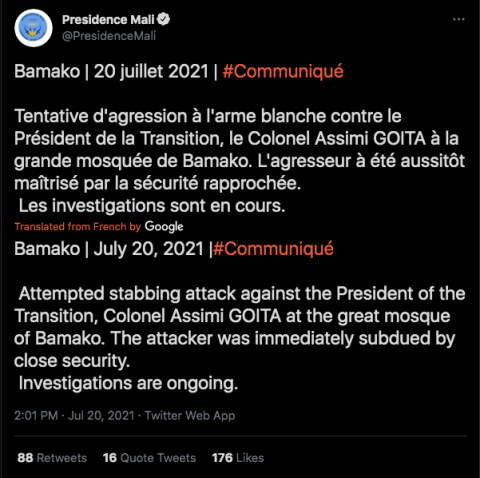Viewport: 480px width, 478px height.
Task: Click the #Communiqué hashtag in the English translation
Action: [273, 249]
